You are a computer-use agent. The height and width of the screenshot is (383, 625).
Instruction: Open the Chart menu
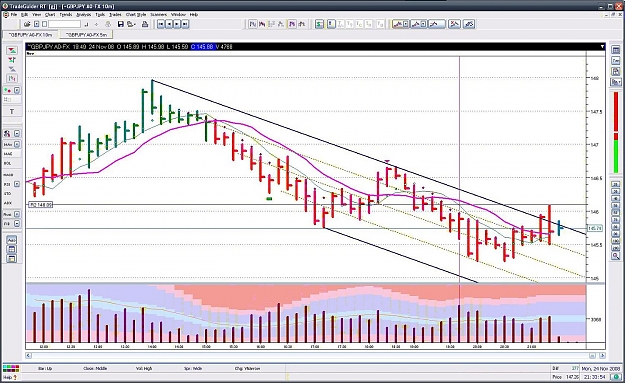(x=50, y=14)
